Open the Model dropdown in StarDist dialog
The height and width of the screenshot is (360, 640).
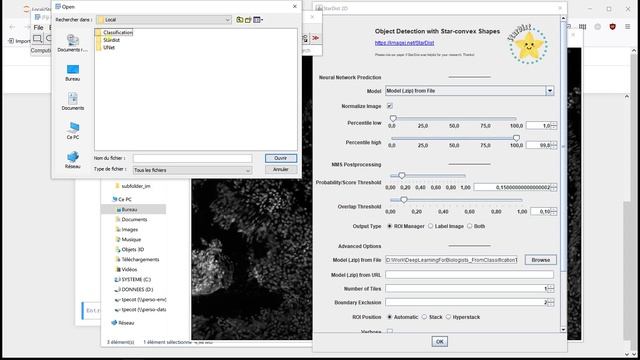(550, 91)
